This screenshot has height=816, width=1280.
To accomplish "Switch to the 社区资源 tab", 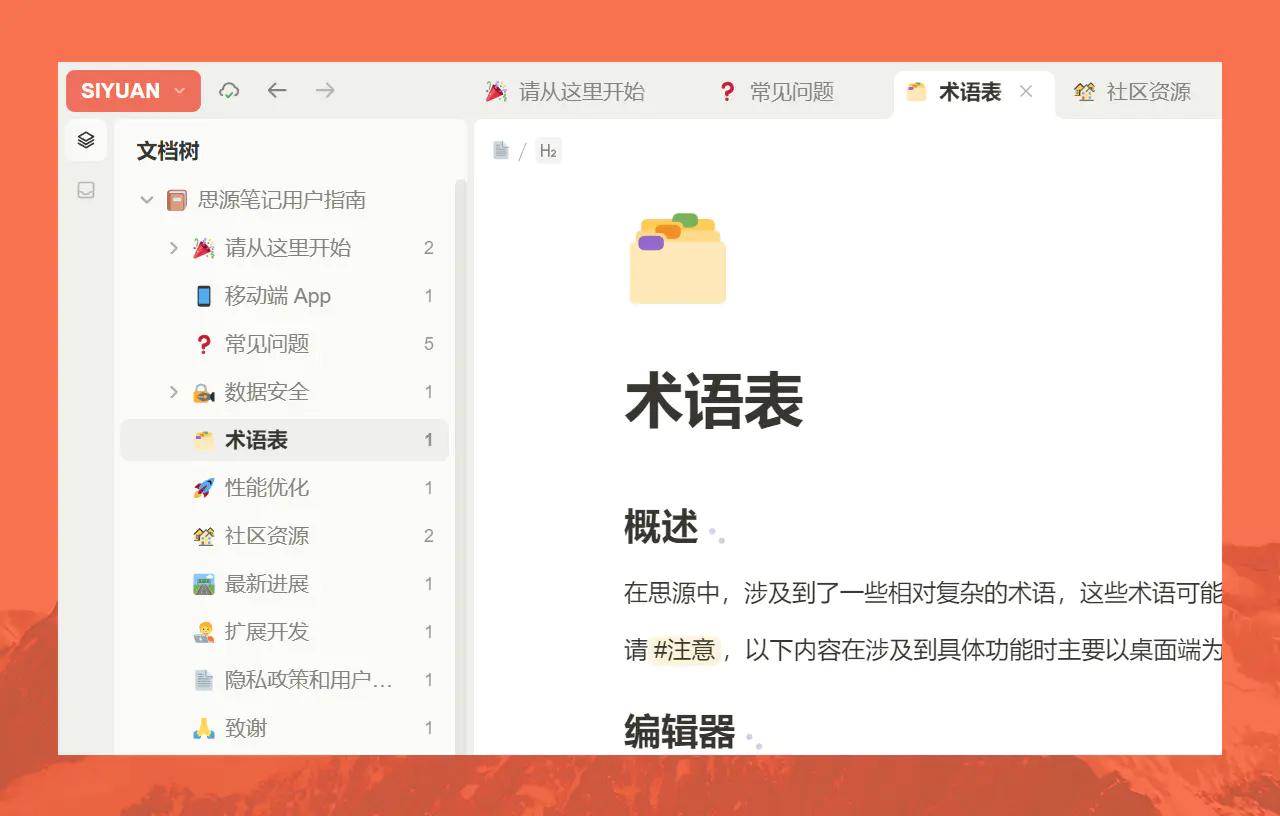I will (x=1133, y=93).
